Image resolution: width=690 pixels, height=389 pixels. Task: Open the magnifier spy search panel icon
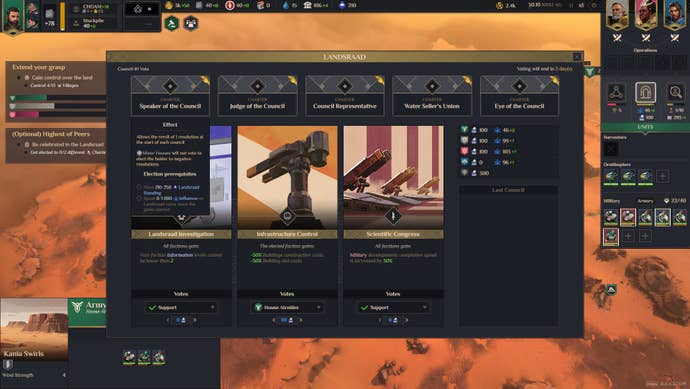(x=675, y=92)
